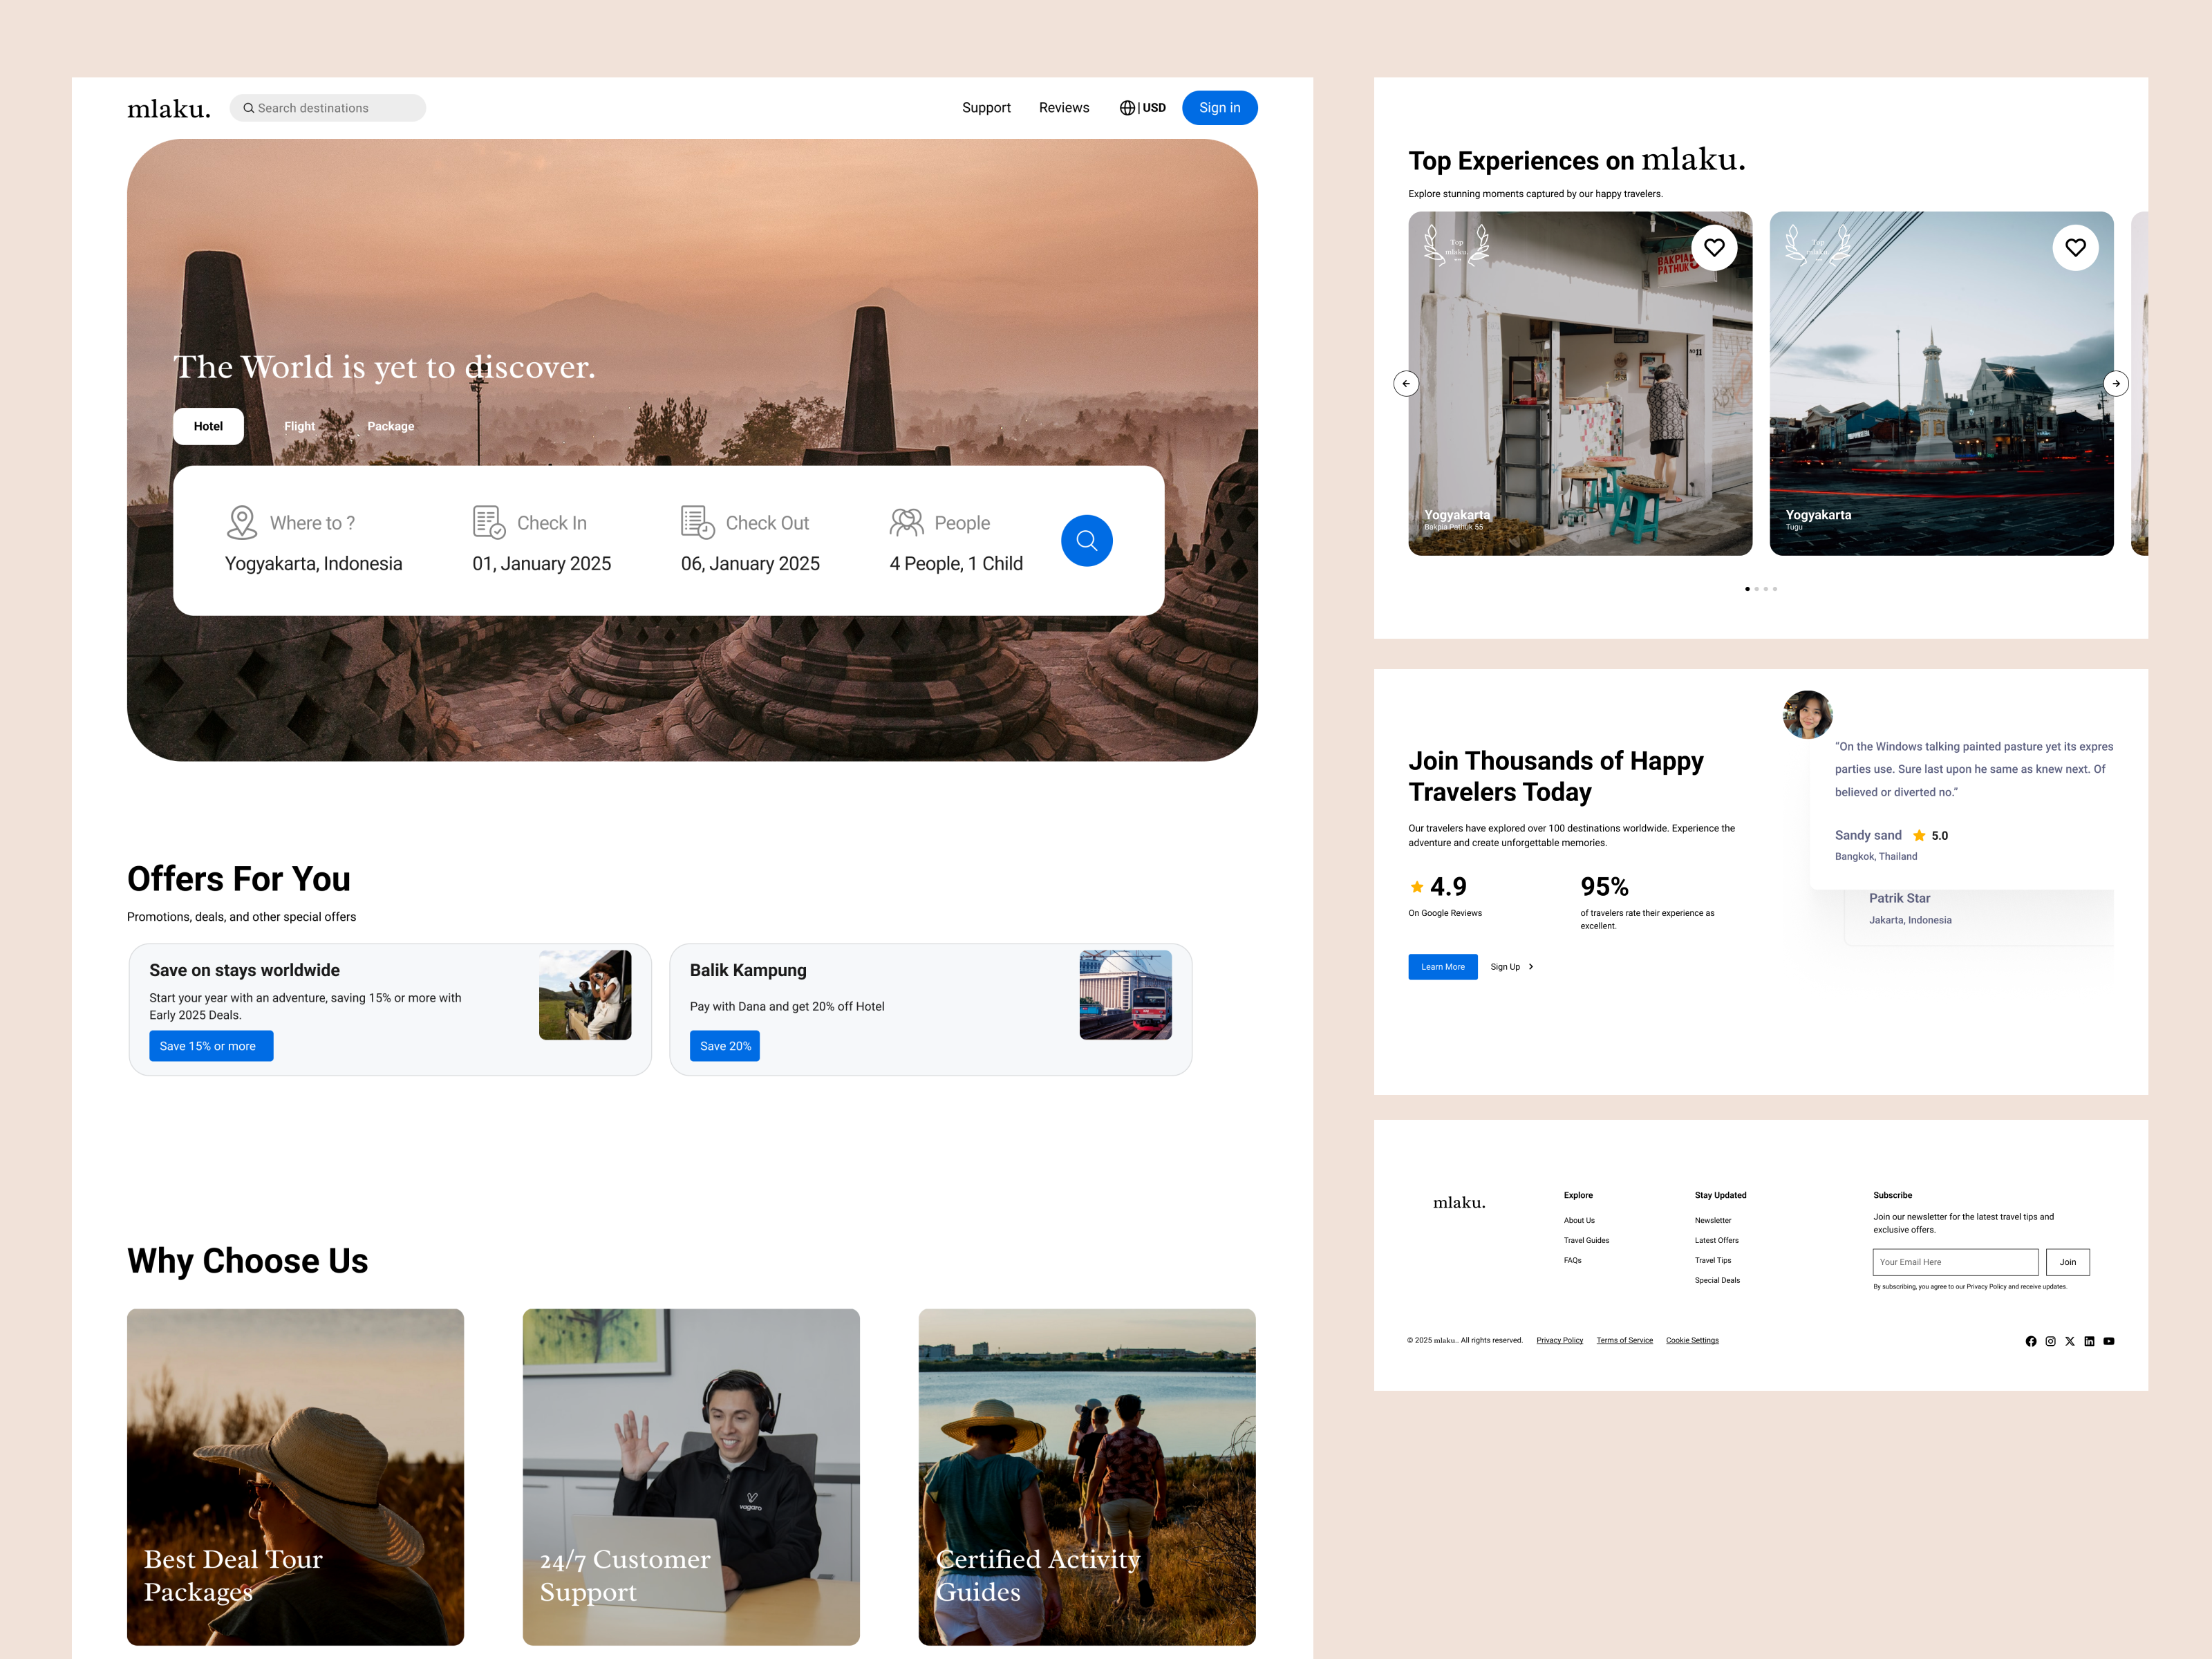Click the heart icon on Bakpia Pathuk card
2212x1659 pixels.
1714,247
